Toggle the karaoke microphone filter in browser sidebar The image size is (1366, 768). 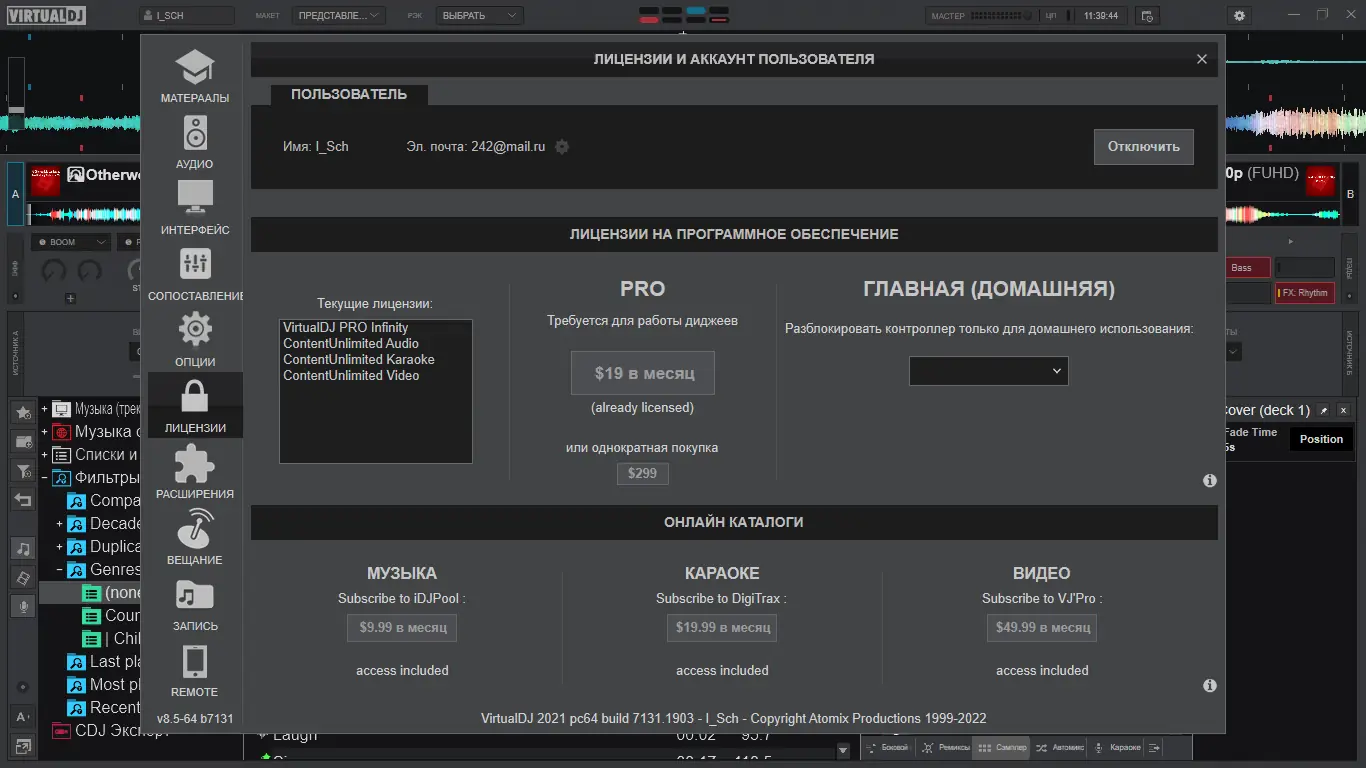coord(23,607)
